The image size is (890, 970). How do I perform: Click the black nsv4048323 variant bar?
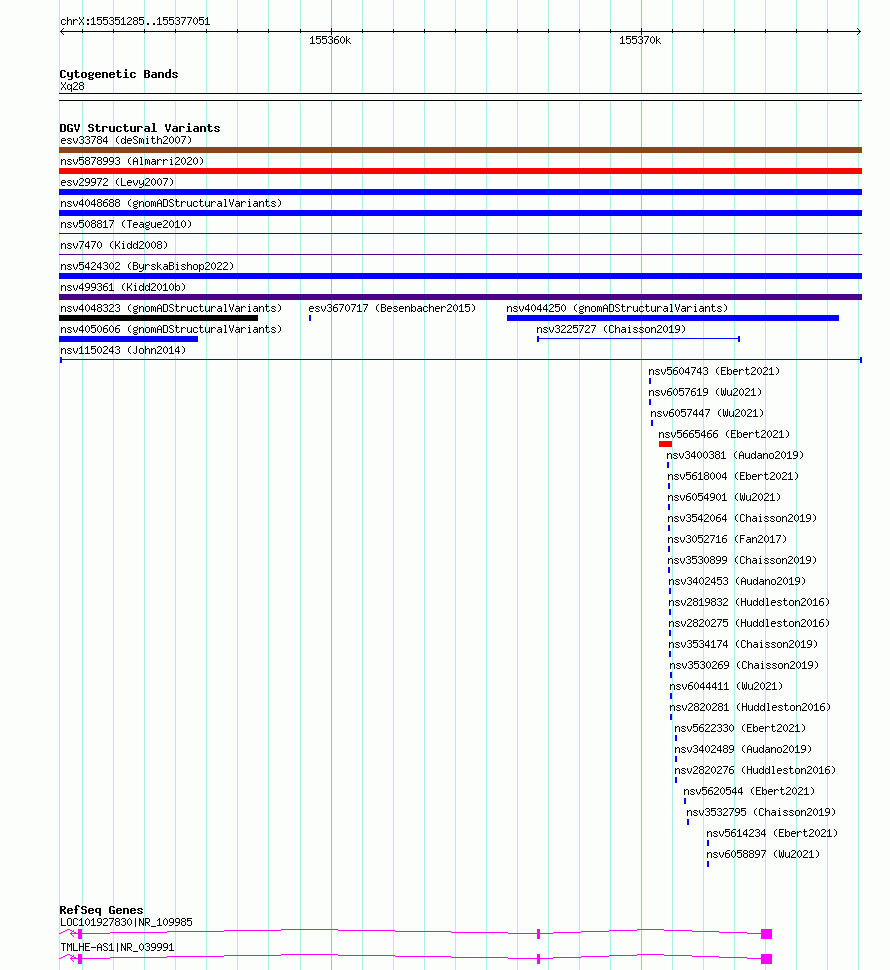point(158,318)
